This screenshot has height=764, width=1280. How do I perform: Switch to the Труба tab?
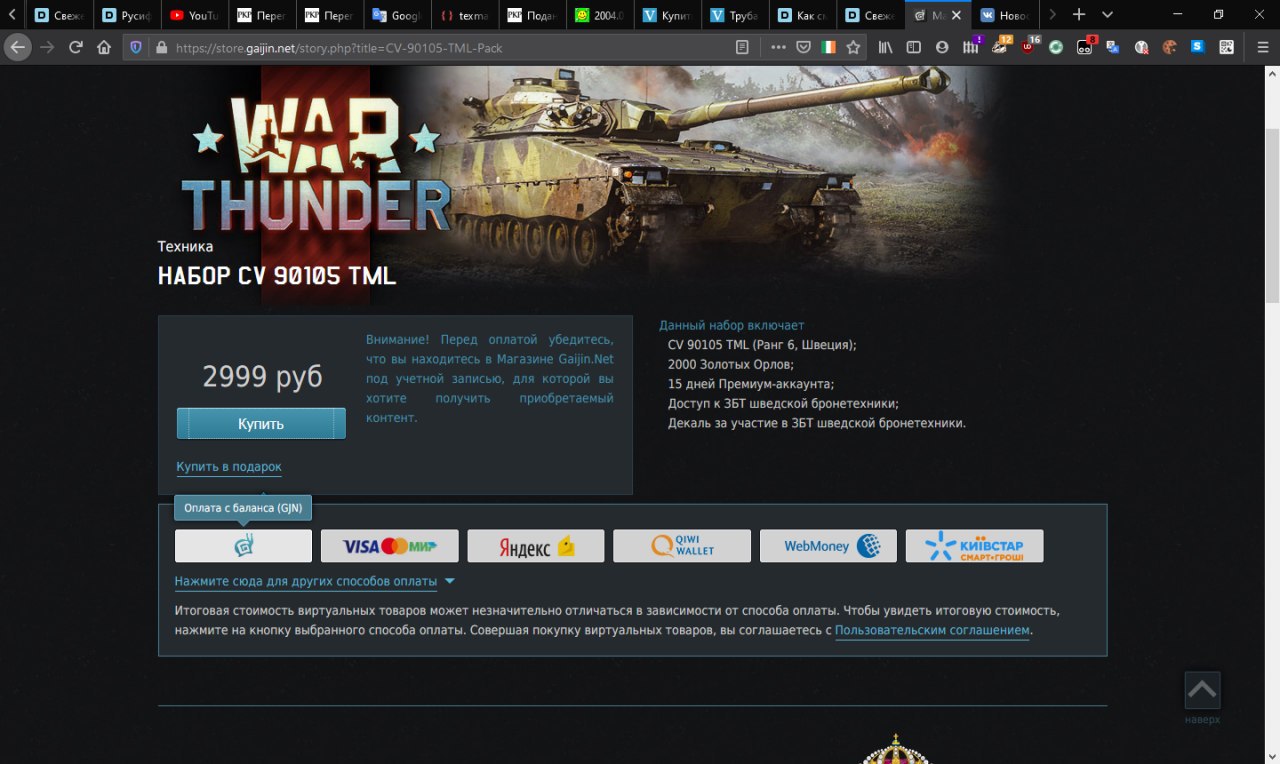(x=736, y=15)
